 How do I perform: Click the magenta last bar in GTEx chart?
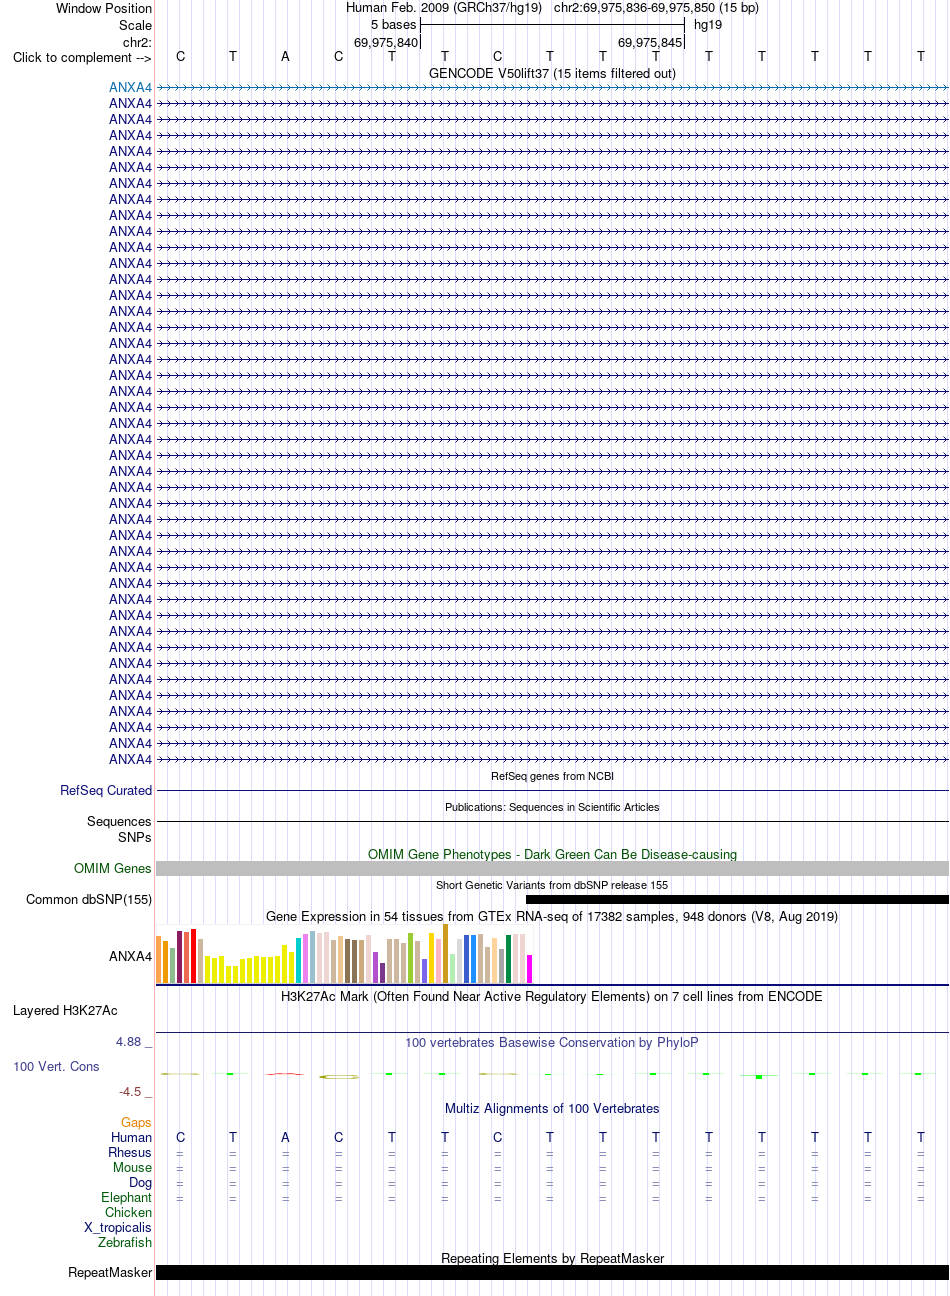530,969
